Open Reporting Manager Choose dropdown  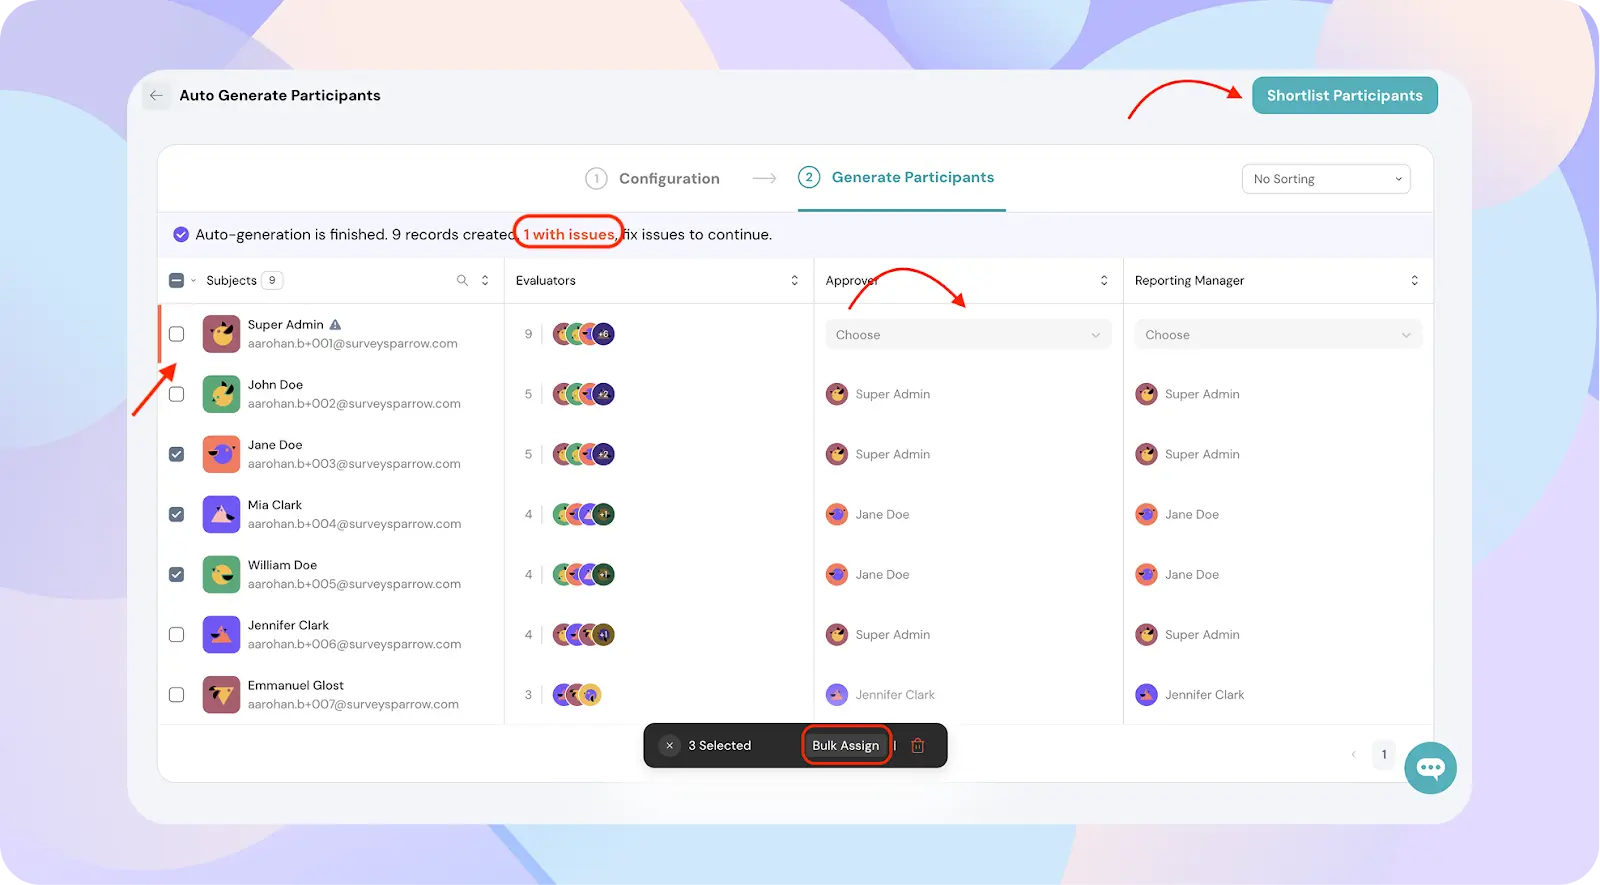coord(1277,335)
